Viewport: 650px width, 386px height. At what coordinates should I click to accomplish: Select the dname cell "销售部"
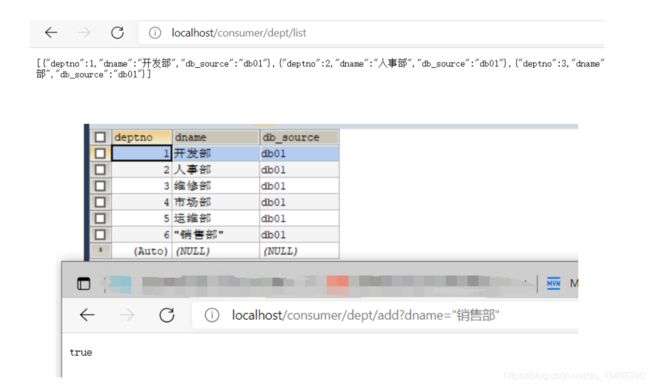coord(216,234)
